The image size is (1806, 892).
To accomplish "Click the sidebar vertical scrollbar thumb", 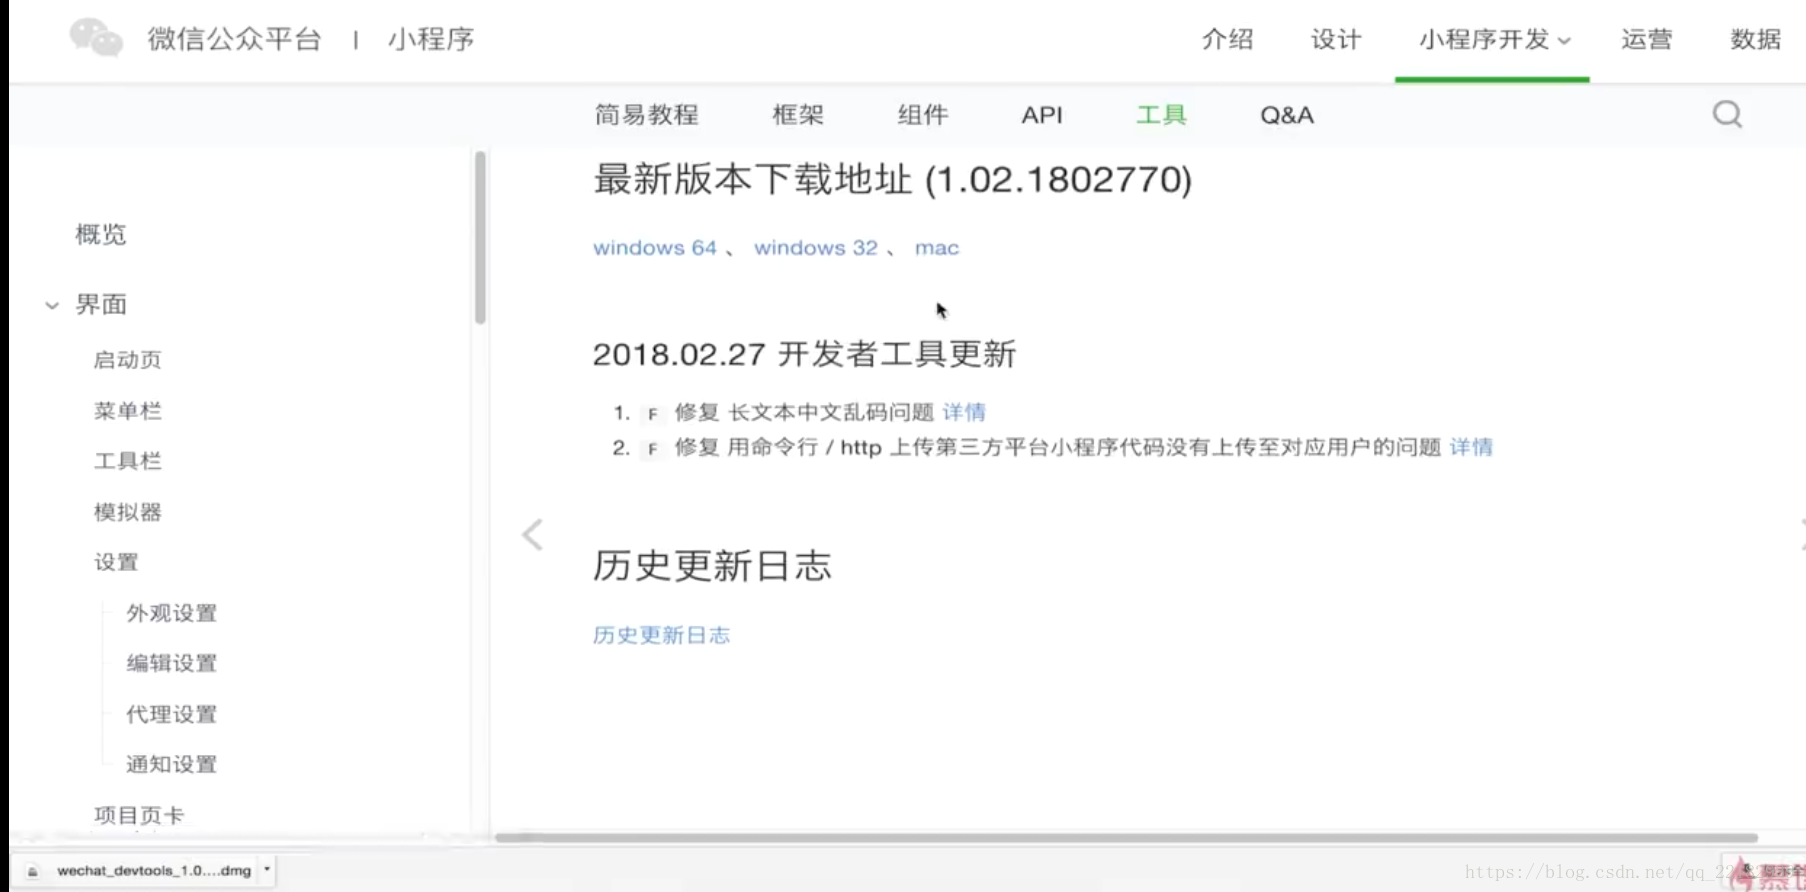I will click(480, 237).
